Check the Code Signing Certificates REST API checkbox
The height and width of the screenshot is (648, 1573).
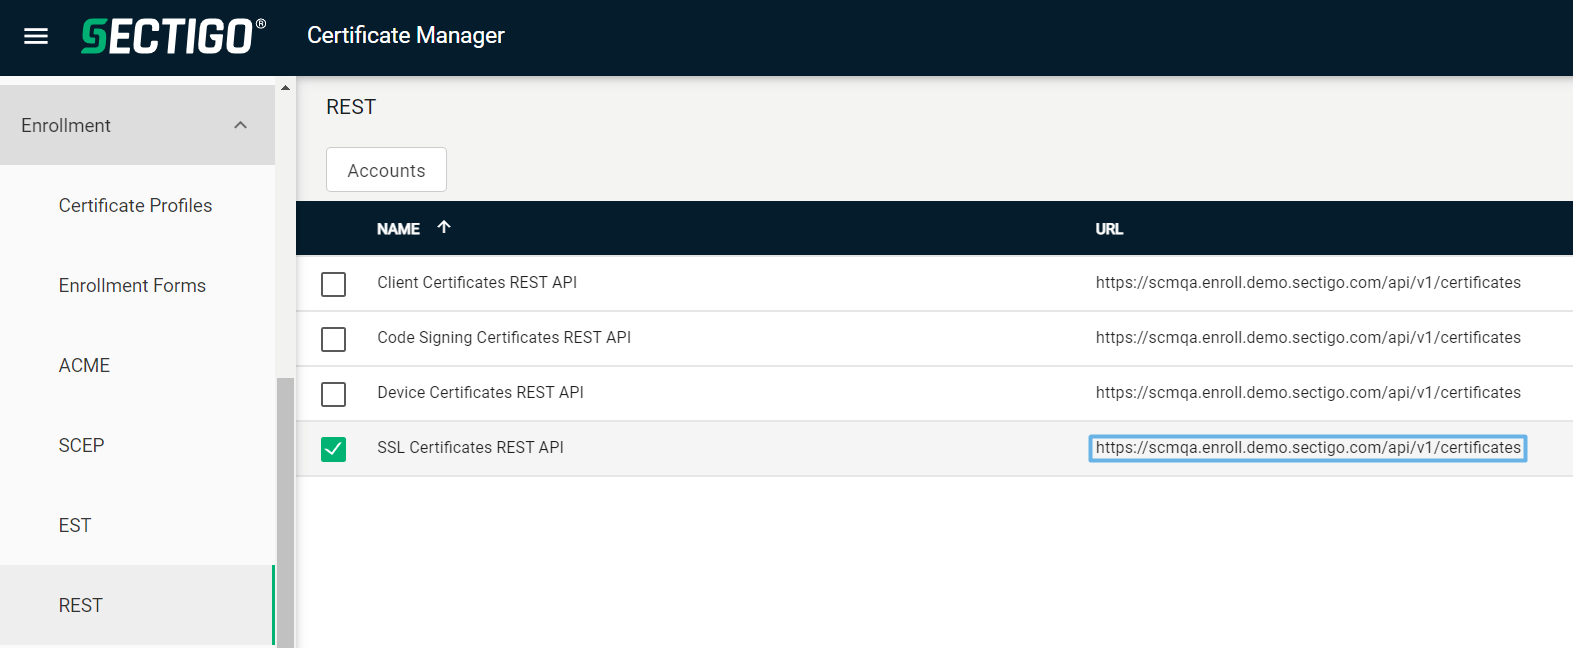(333, 339)
